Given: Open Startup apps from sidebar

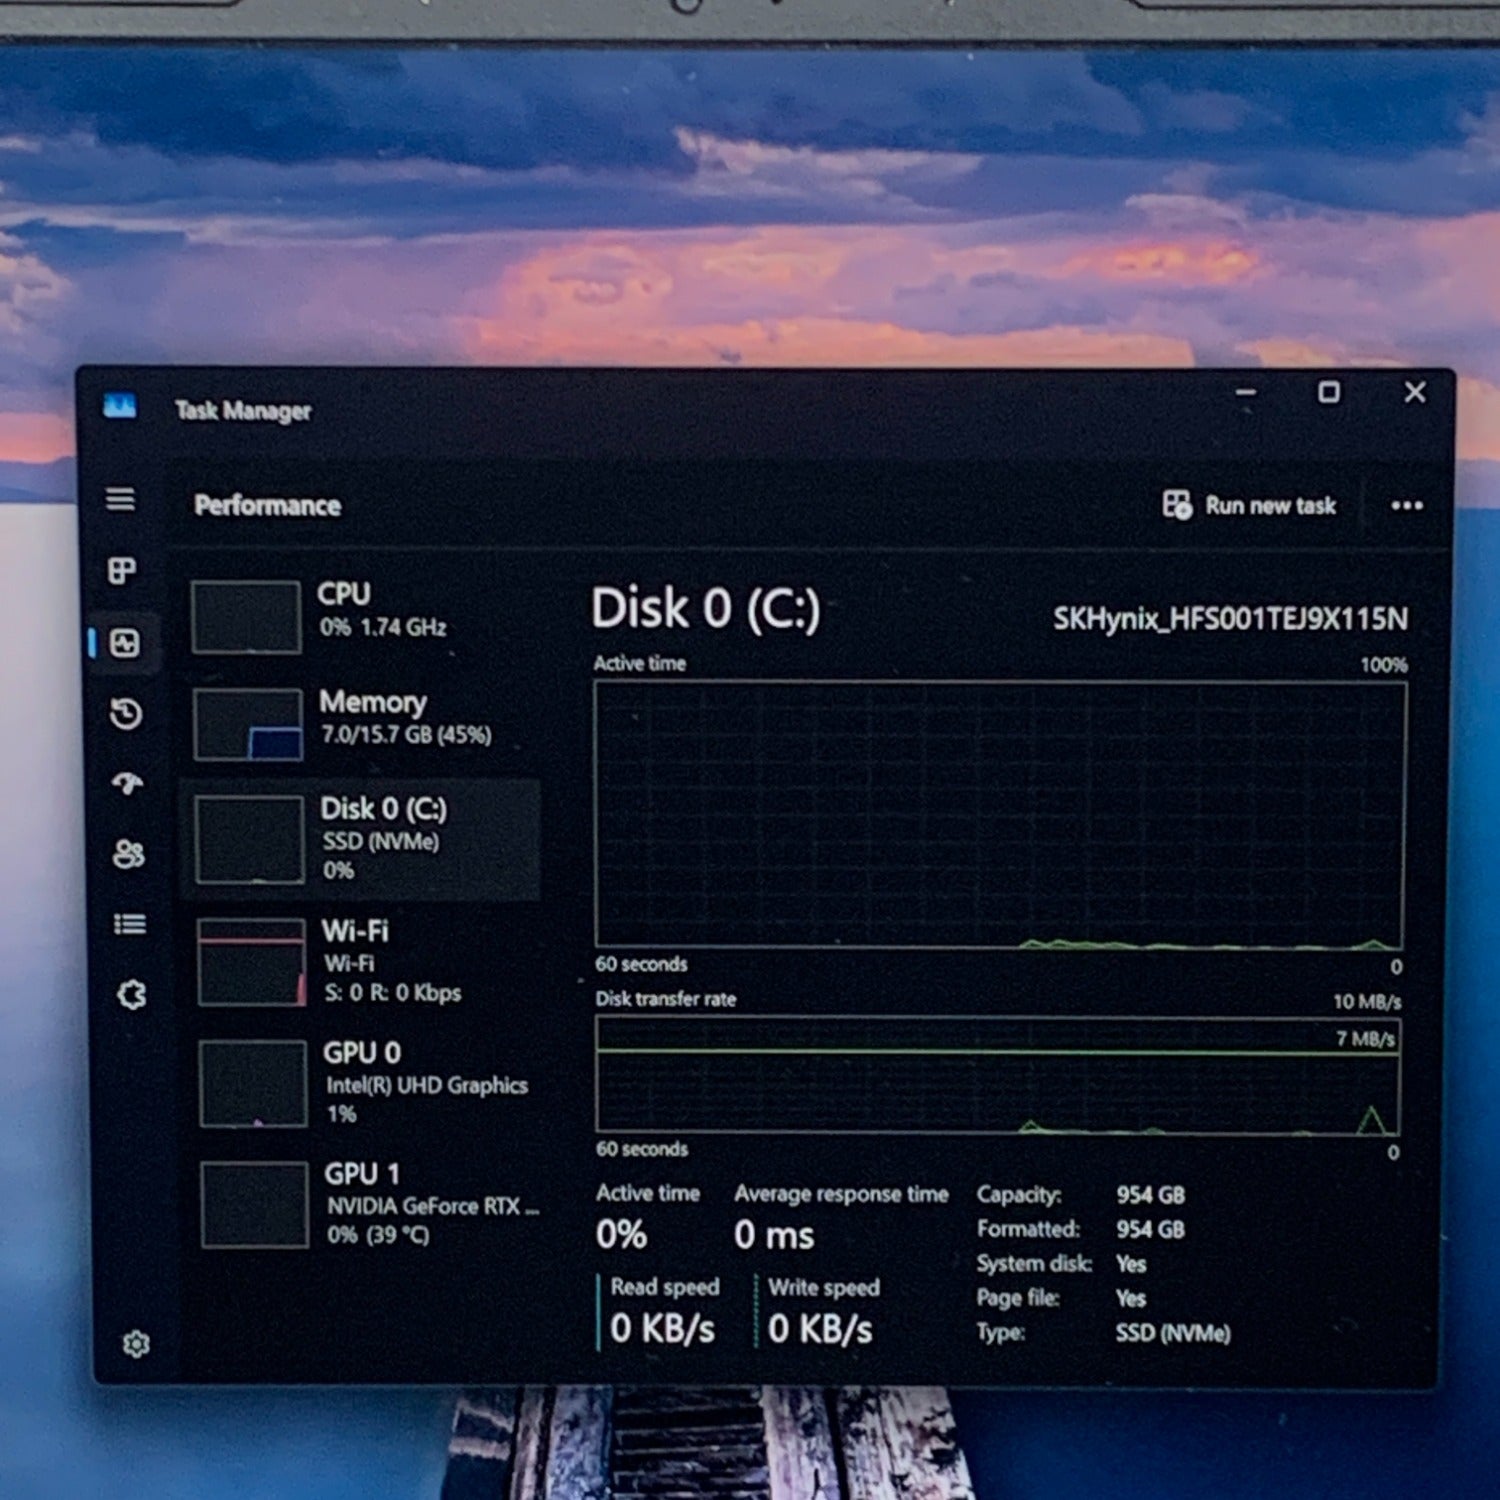Looking at the screenshot, I should 127,783.
